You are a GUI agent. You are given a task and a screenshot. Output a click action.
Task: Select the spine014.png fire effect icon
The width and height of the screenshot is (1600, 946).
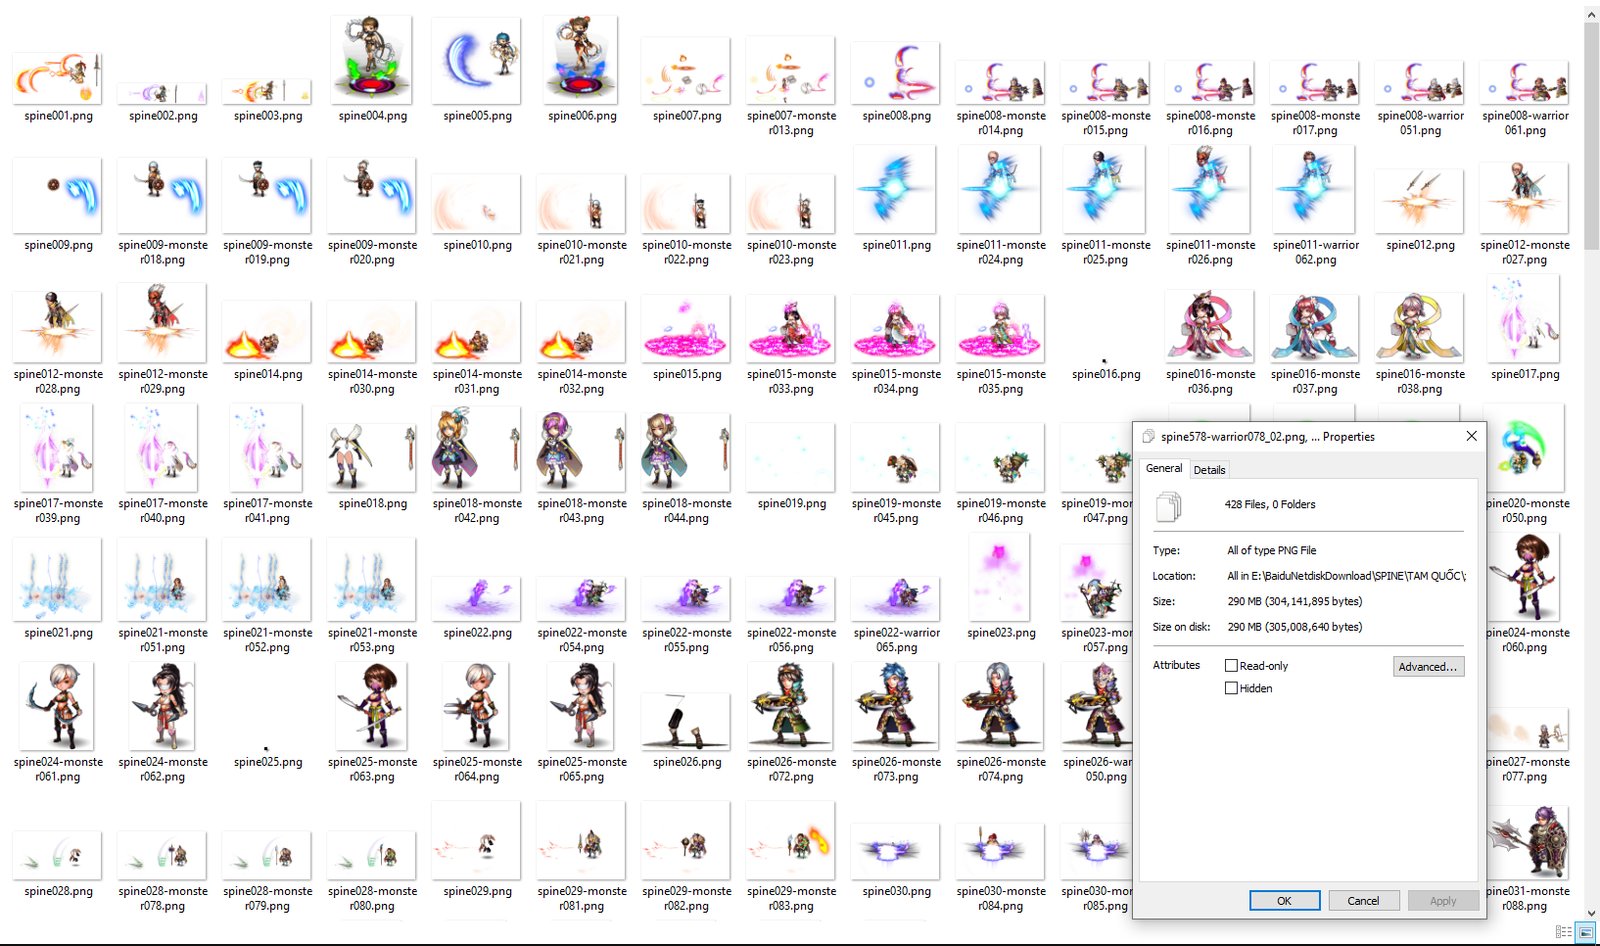(x=267, y=335)
